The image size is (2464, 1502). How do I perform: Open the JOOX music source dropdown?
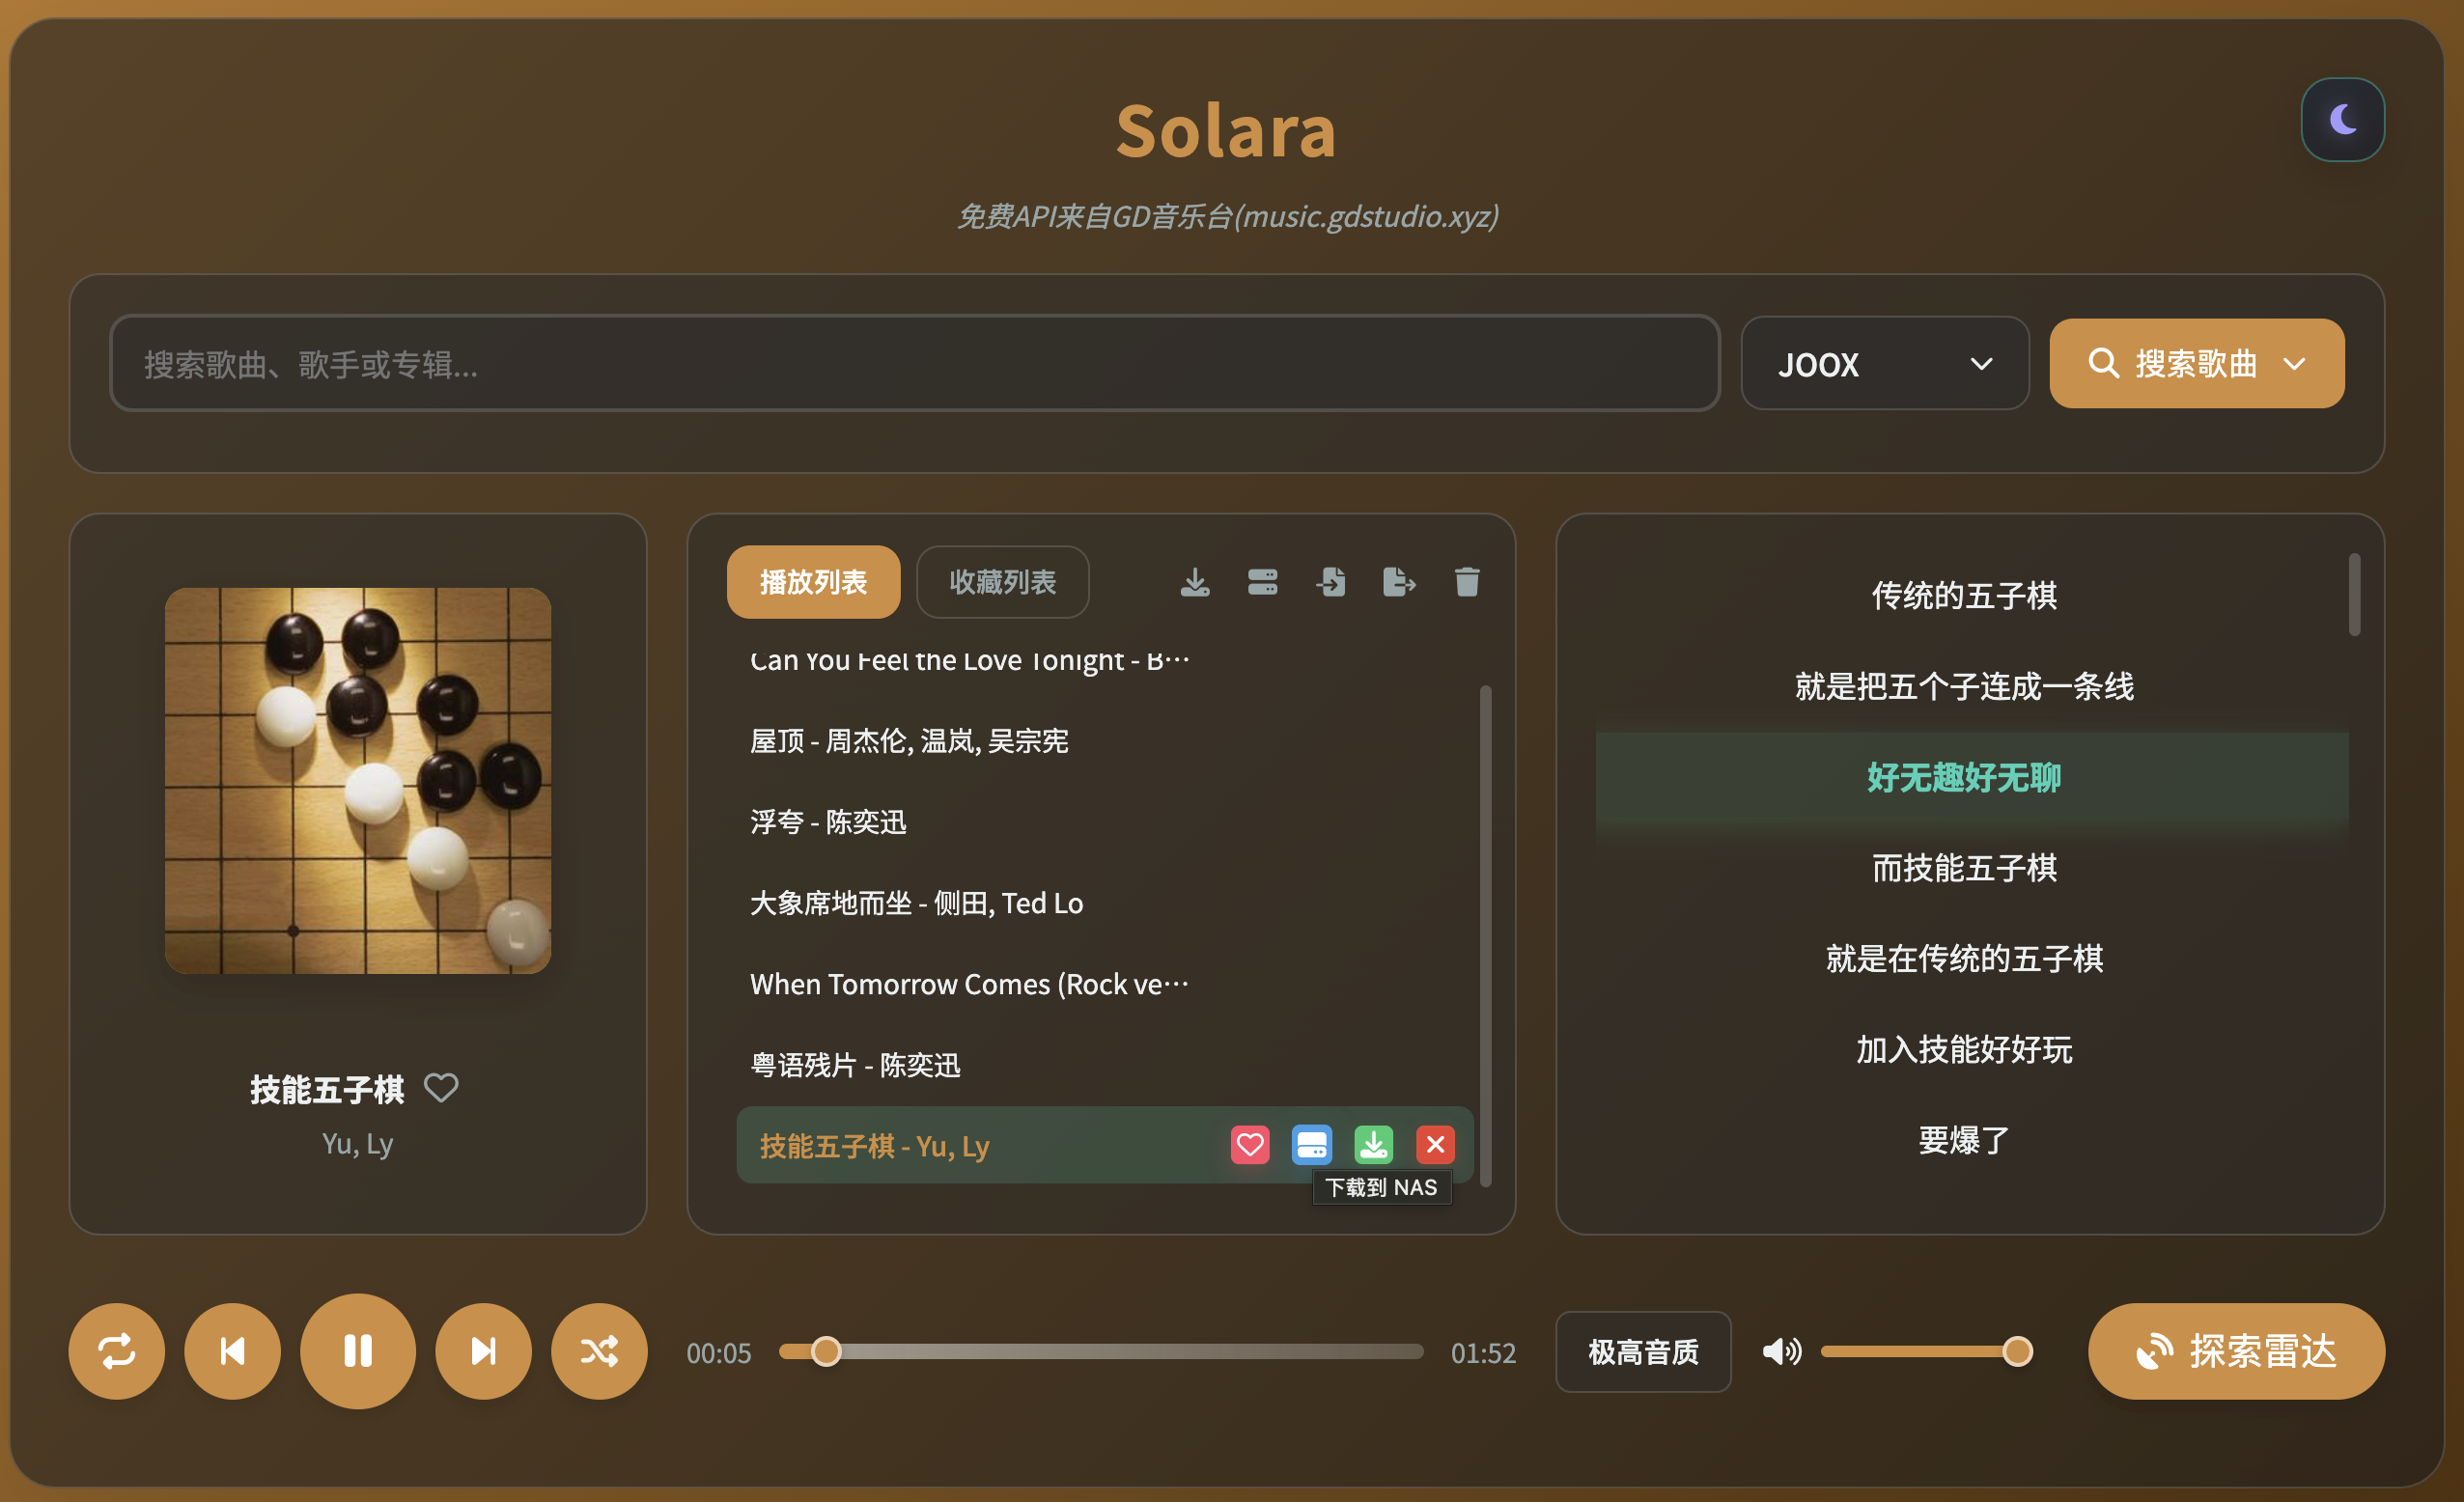pos(1884,364)
